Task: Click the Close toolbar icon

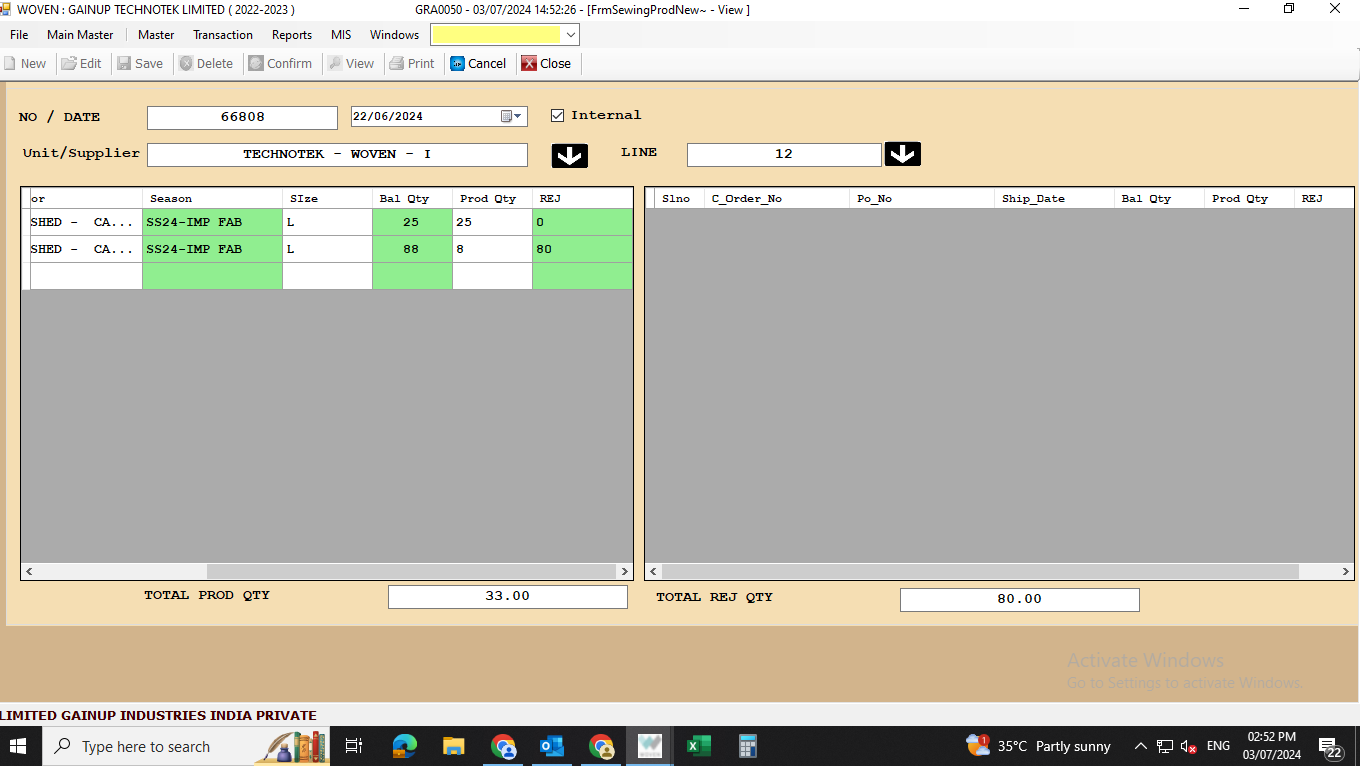Action: click(529, 63)
